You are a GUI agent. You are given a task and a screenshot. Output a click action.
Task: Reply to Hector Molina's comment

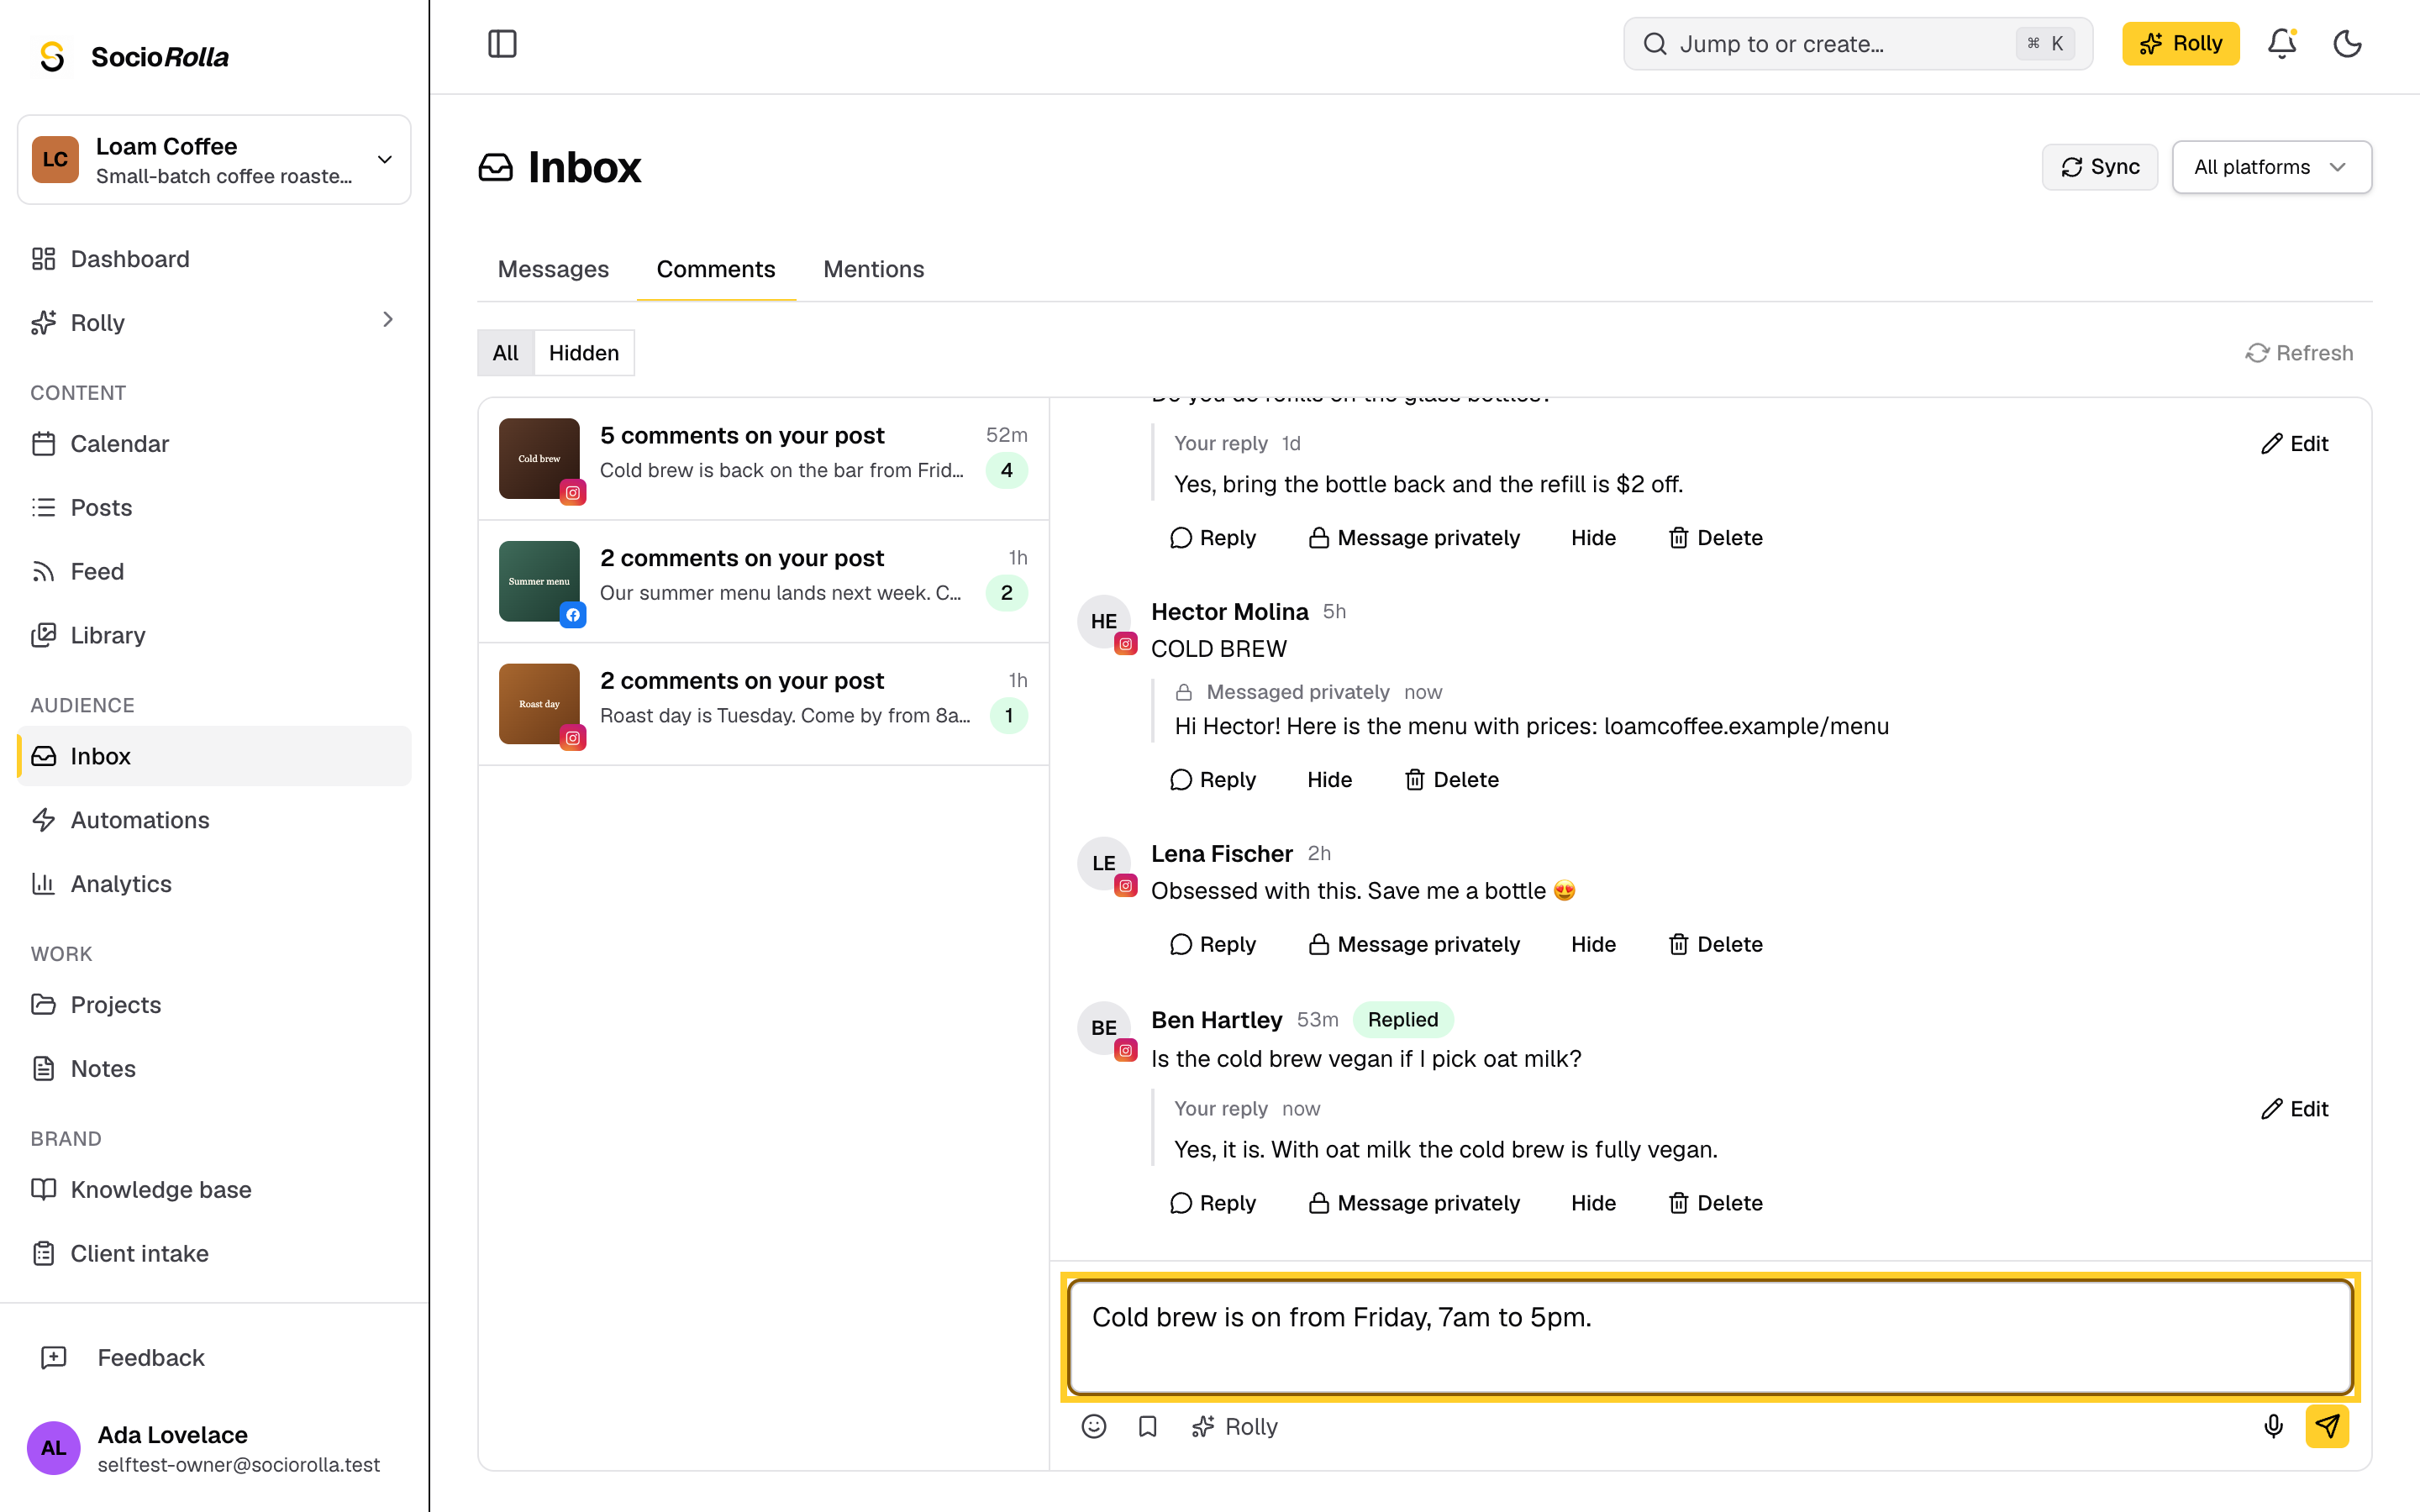point(1213,780)
